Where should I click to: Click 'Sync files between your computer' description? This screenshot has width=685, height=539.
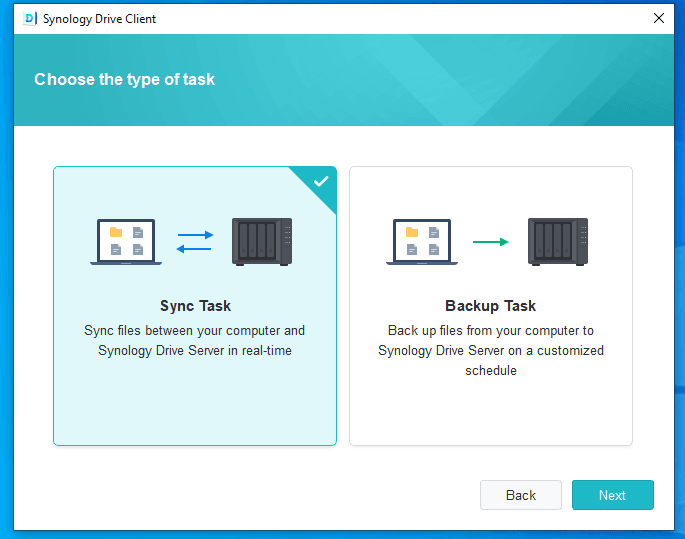(195, 340)
